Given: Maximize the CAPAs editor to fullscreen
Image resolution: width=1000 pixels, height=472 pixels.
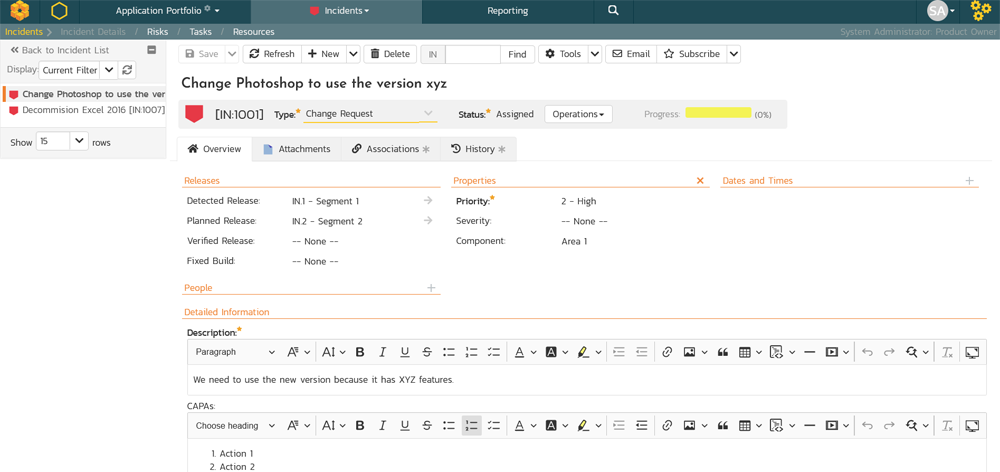Looking at the screenshot, I should [972, 425].
